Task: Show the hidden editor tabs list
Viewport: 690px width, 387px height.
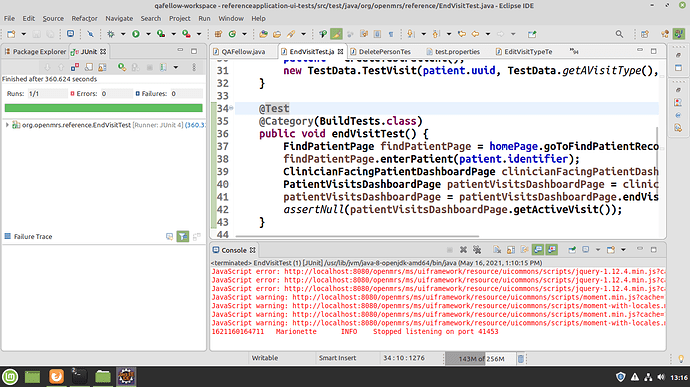Action: (x=574, y=52)
